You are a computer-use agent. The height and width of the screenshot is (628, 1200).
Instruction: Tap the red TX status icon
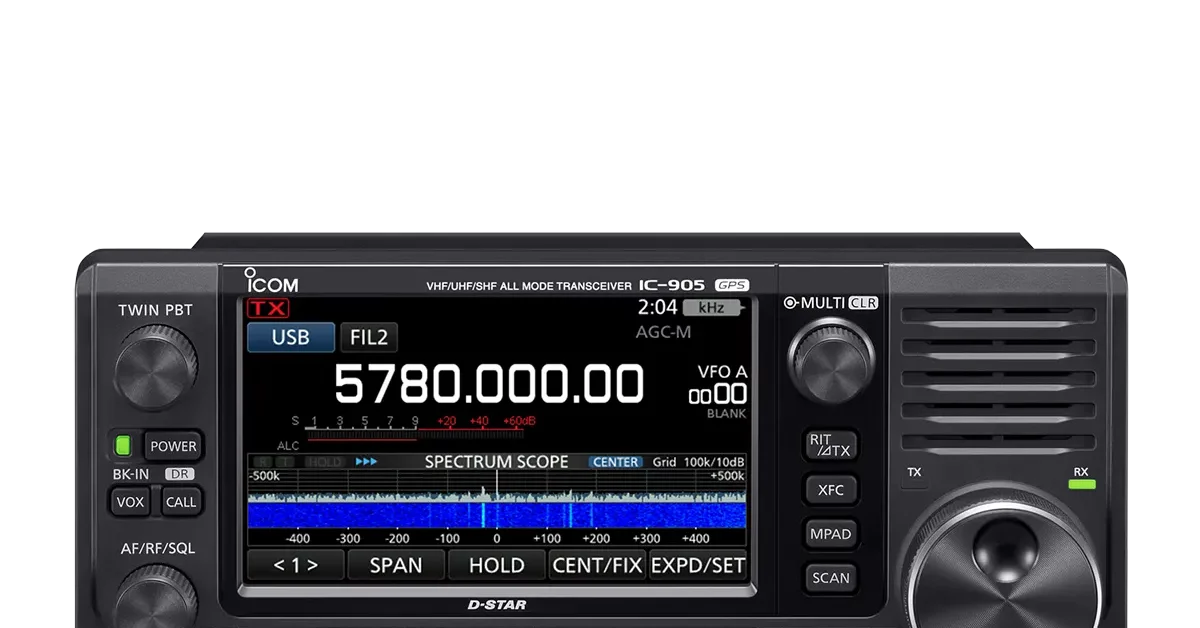tap(267, 308)
